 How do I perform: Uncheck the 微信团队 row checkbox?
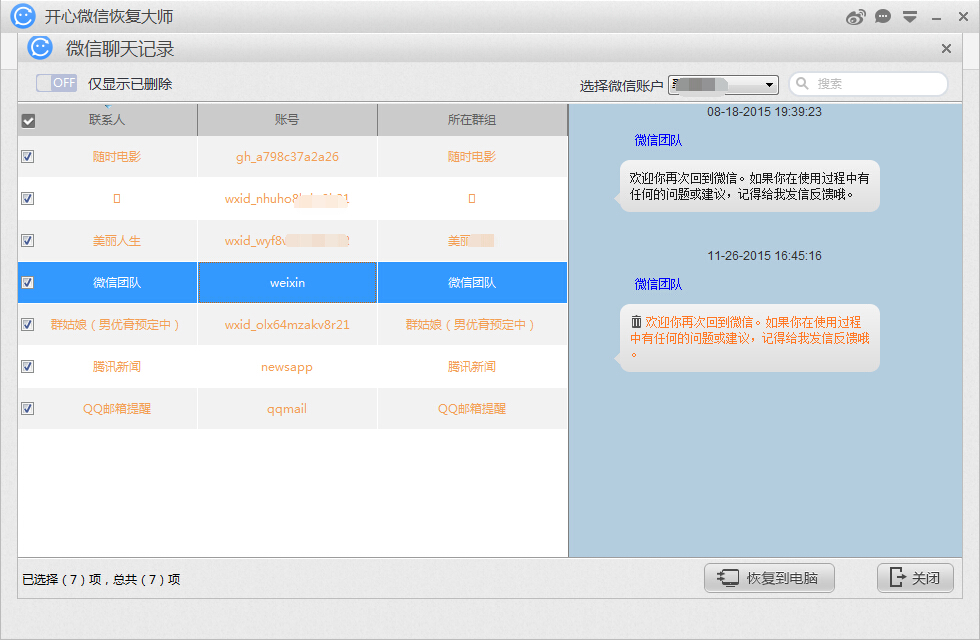pos(28,282)
